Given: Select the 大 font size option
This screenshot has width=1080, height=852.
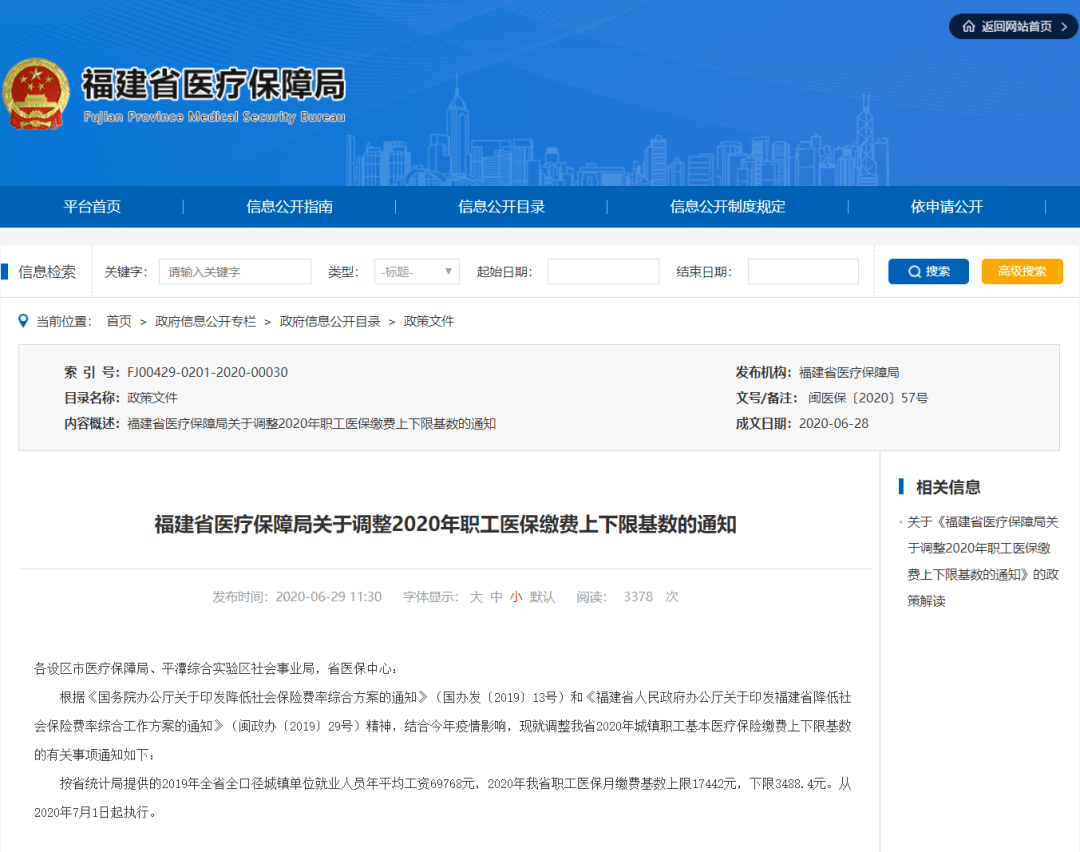Looking at the screenshot, I should (x=476, y=597).
